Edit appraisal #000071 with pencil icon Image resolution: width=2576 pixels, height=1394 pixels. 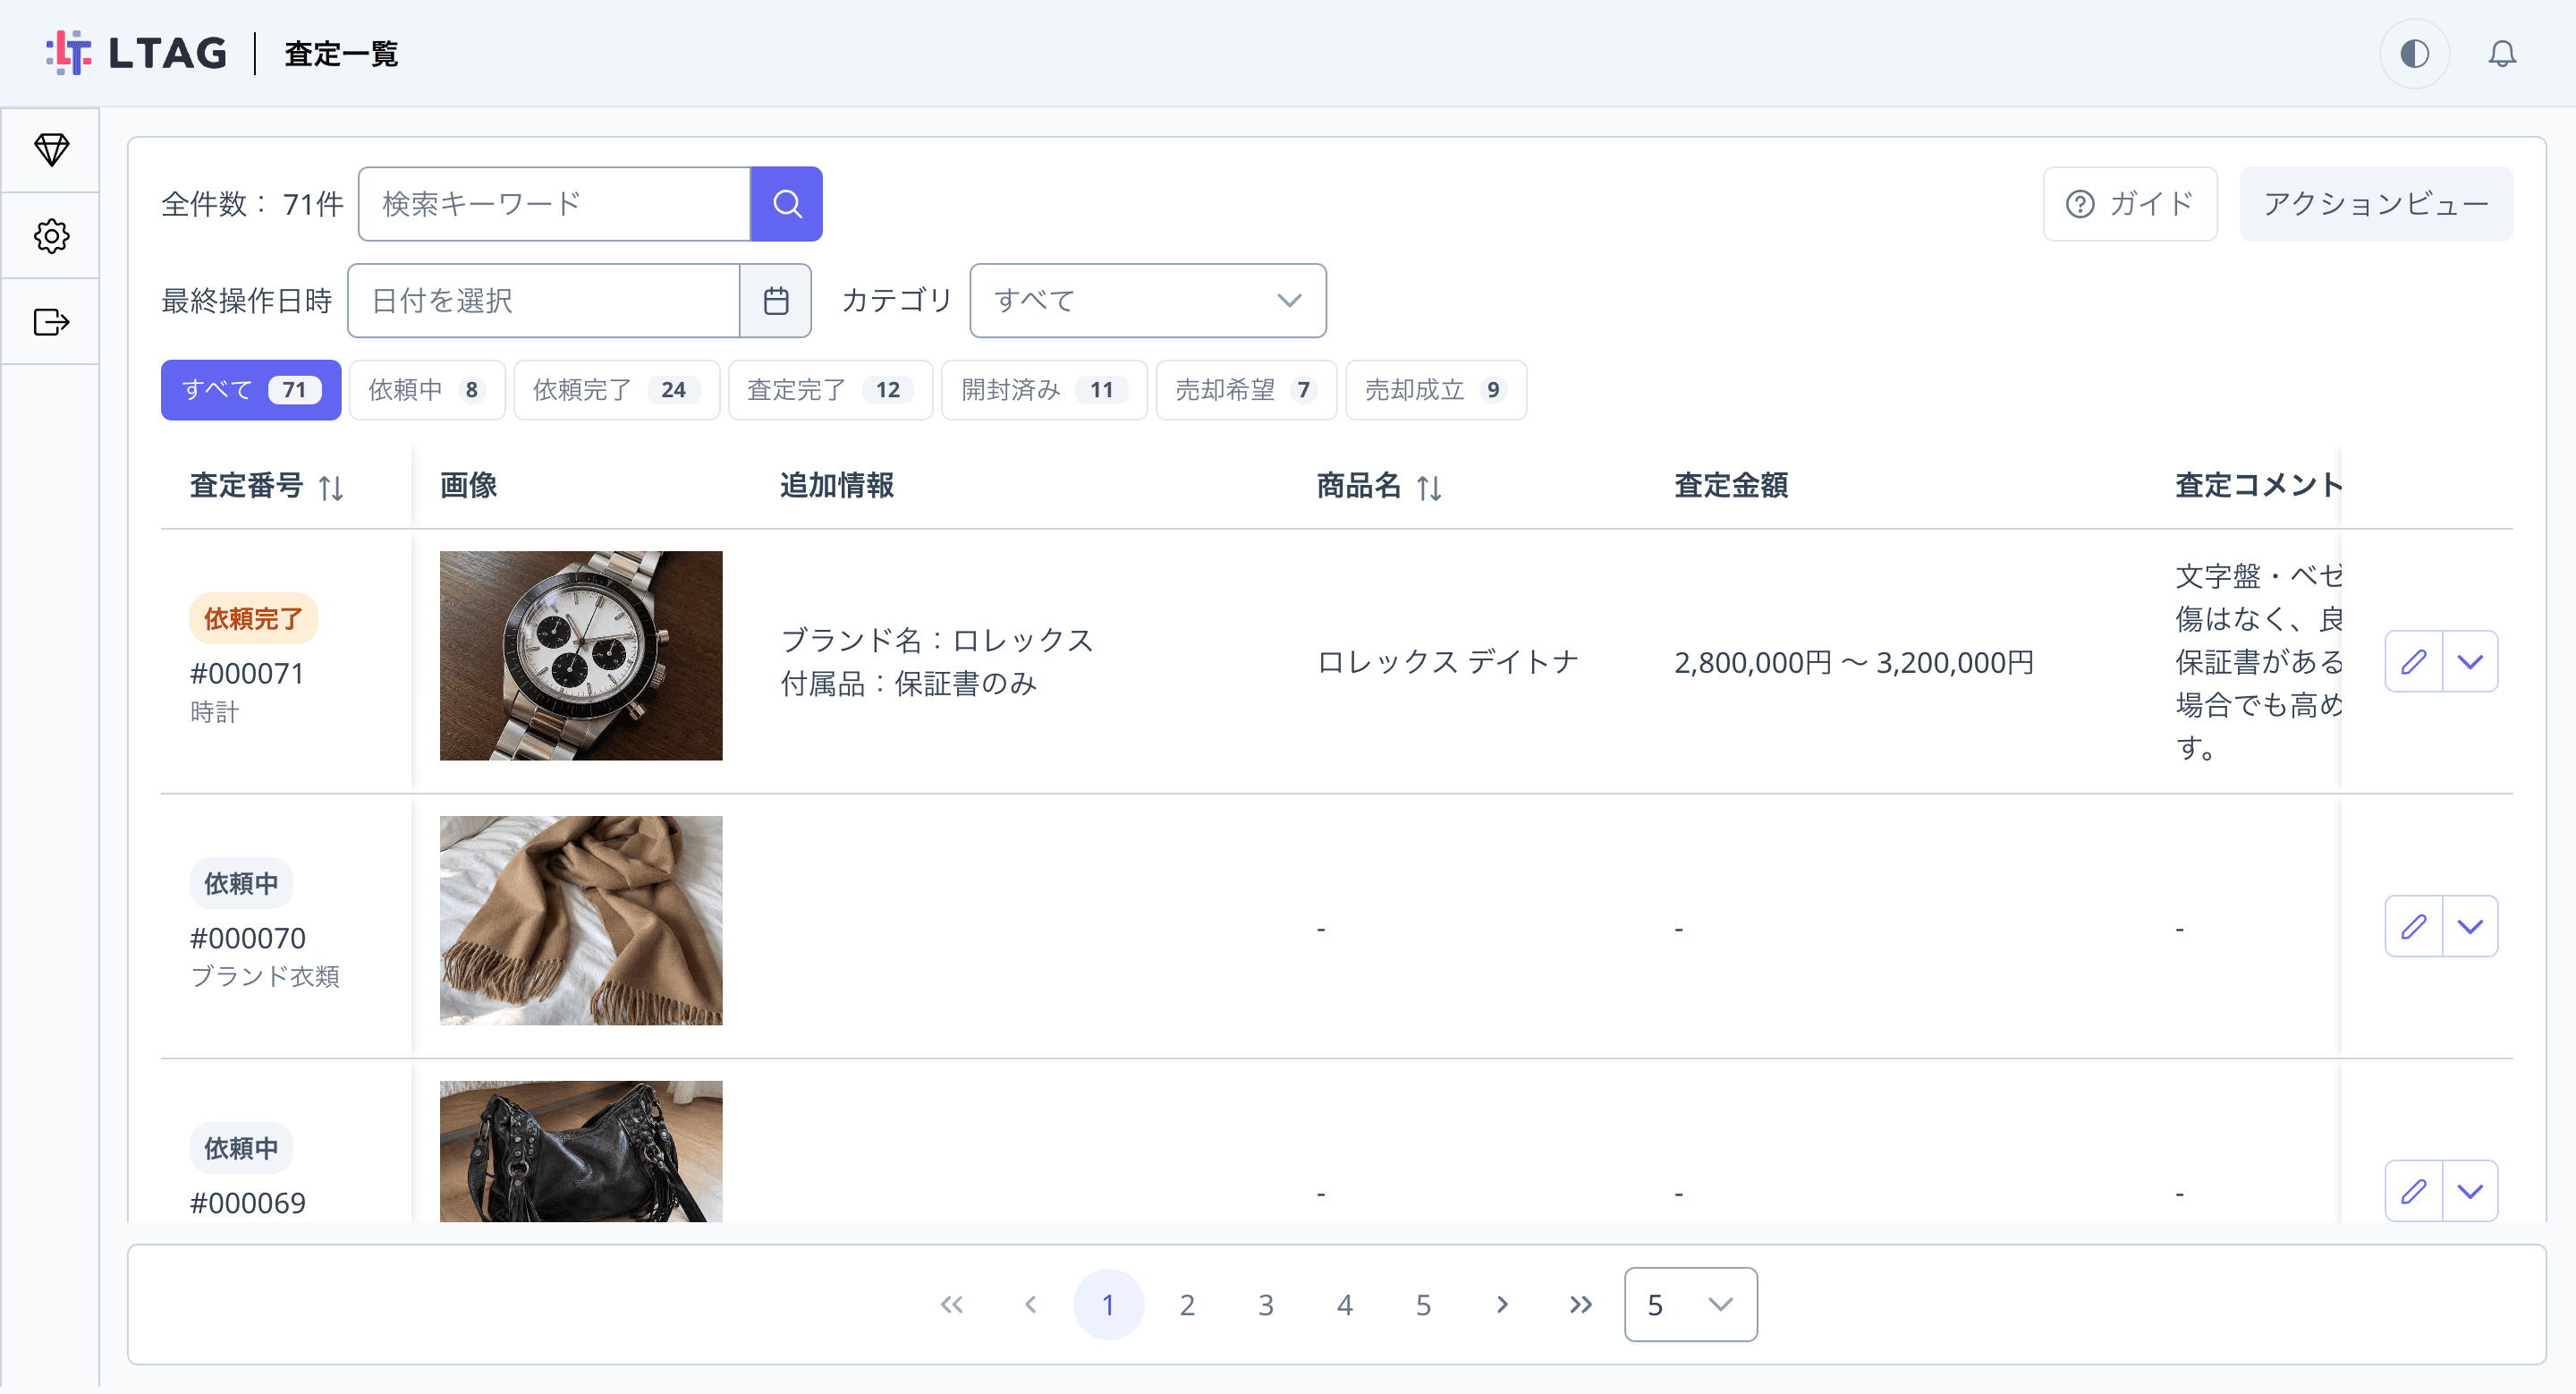2414,661
